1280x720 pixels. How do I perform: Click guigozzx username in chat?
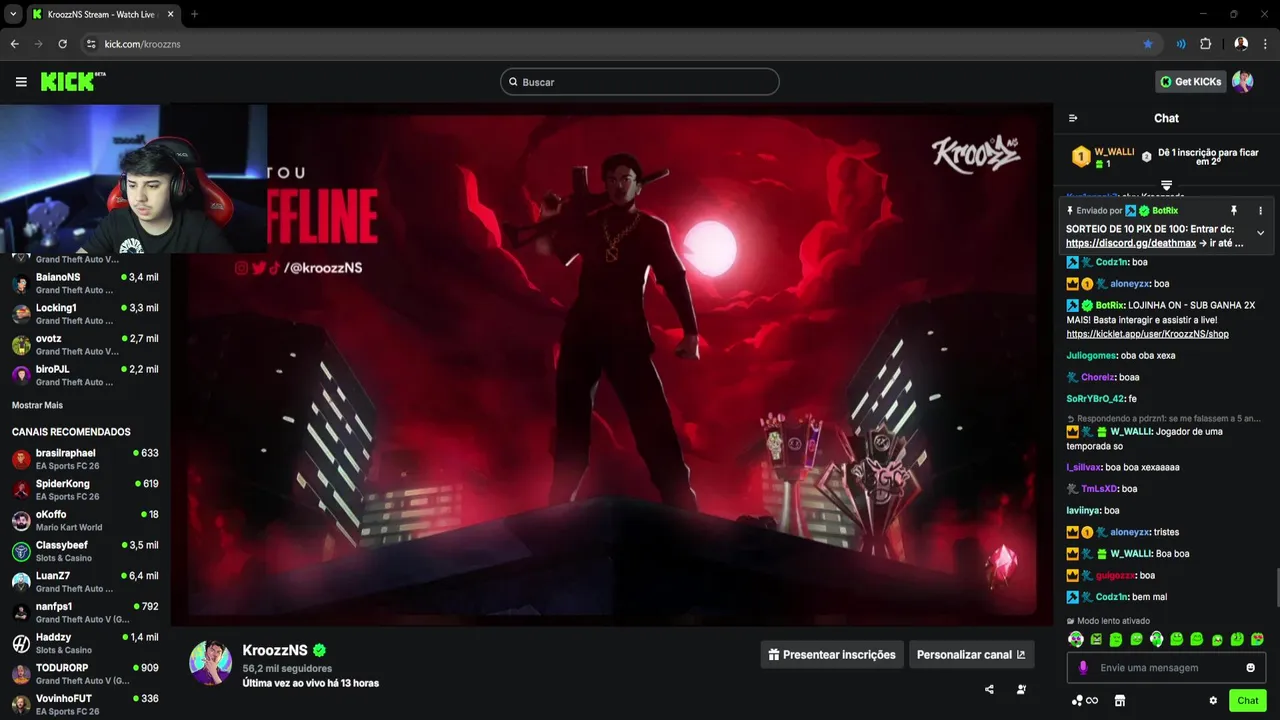click(1115, 575)
